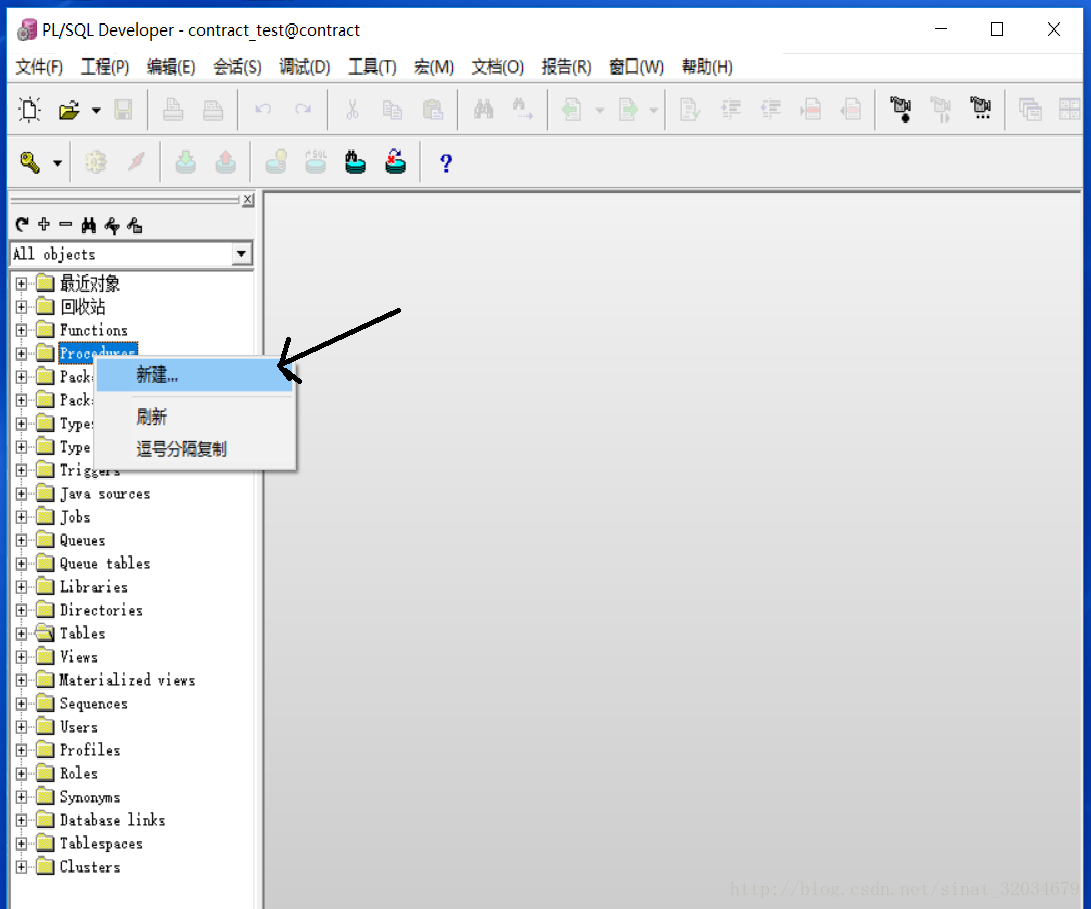
Task: Open the 编辑(E) menu
Action: [171, 67]
